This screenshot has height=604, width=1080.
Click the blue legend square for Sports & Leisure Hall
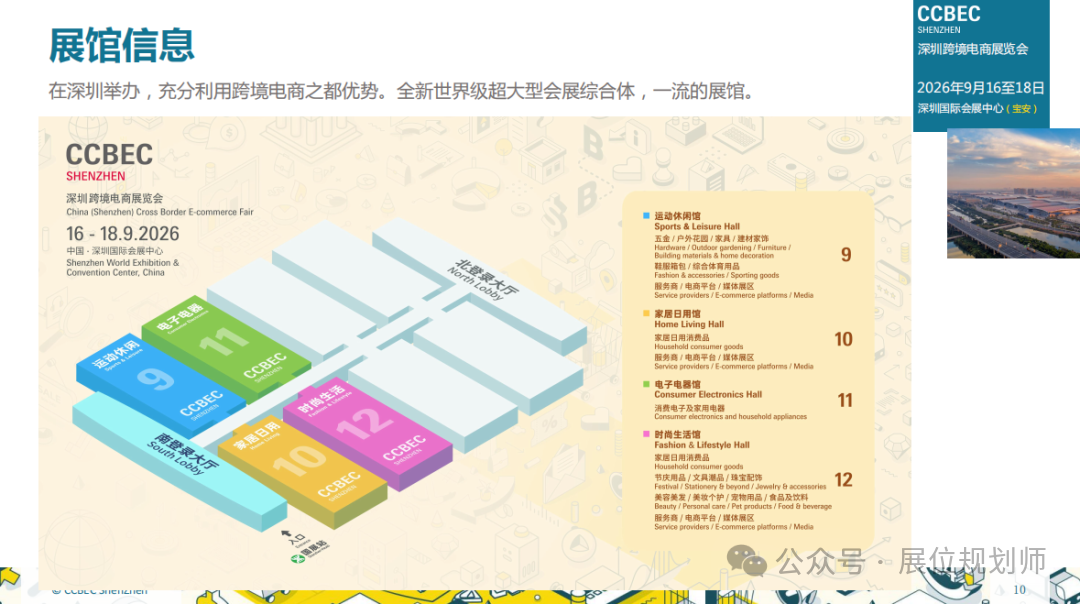point(646,216)
